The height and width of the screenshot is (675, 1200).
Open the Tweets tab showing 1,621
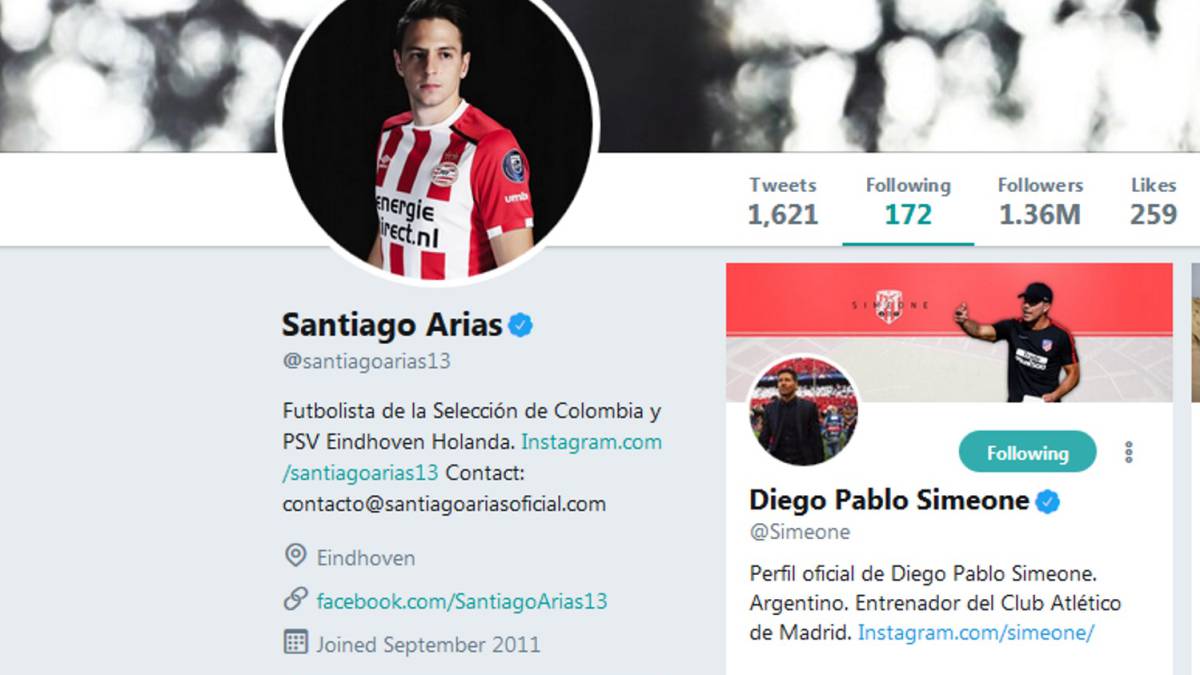pos(783,201)
